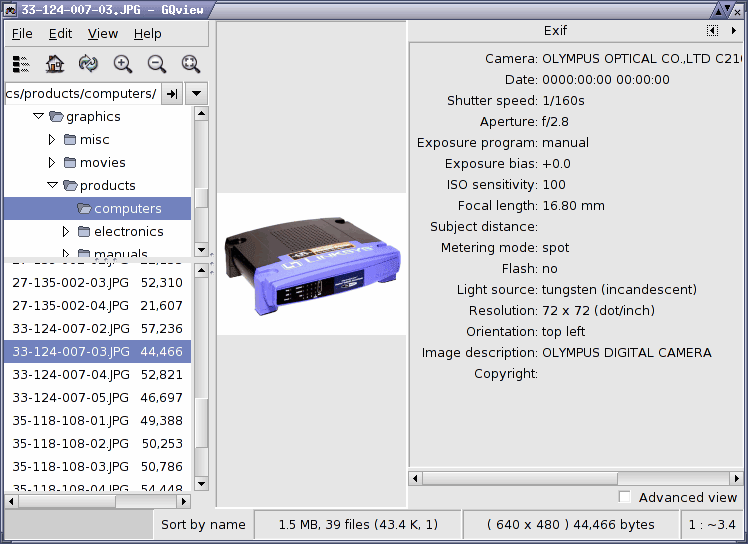Click the Sort by name button
This screenshot has height=544, width=748.
click(x=203, y=524)
